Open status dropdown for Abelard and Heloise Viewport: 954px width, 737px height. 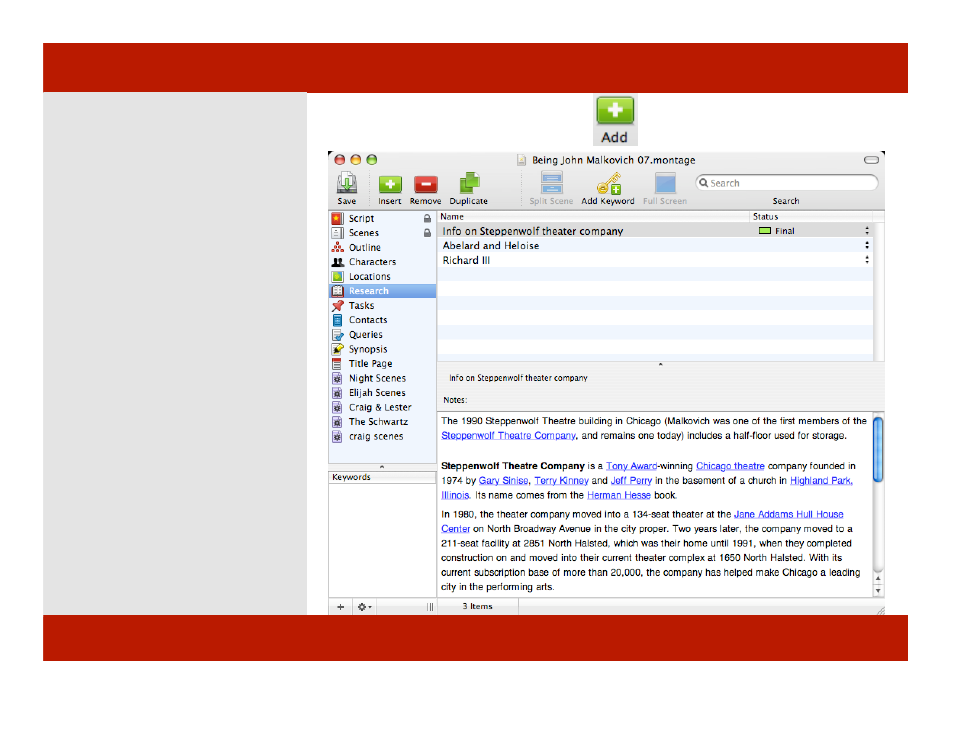[x=867, y=245]
